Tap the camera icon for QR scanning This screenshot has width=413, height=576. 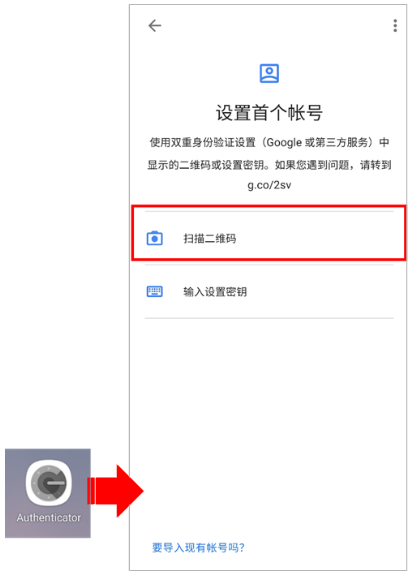pyautogui.click(x=155, y=238)
